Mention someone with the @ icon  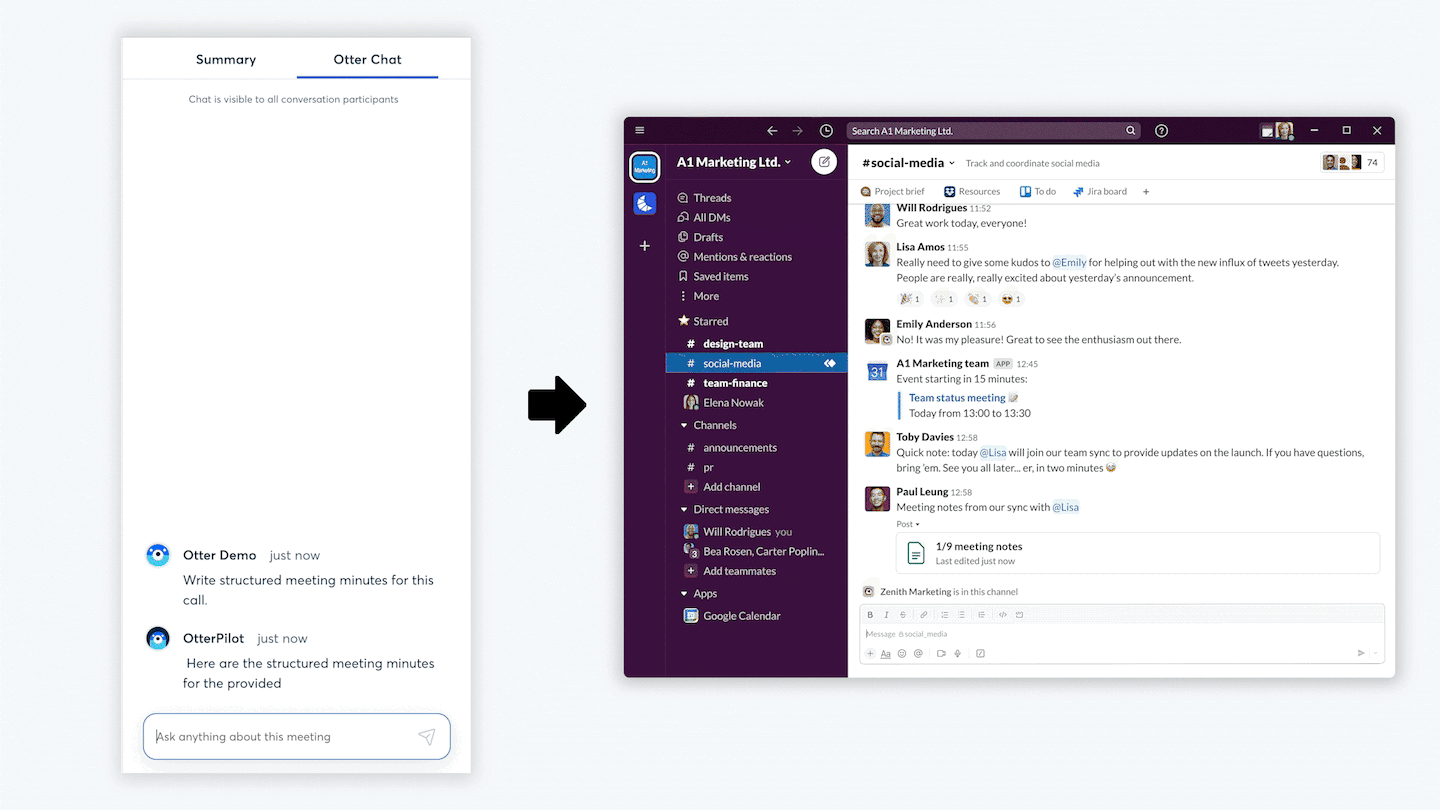[x=918, y=653]
